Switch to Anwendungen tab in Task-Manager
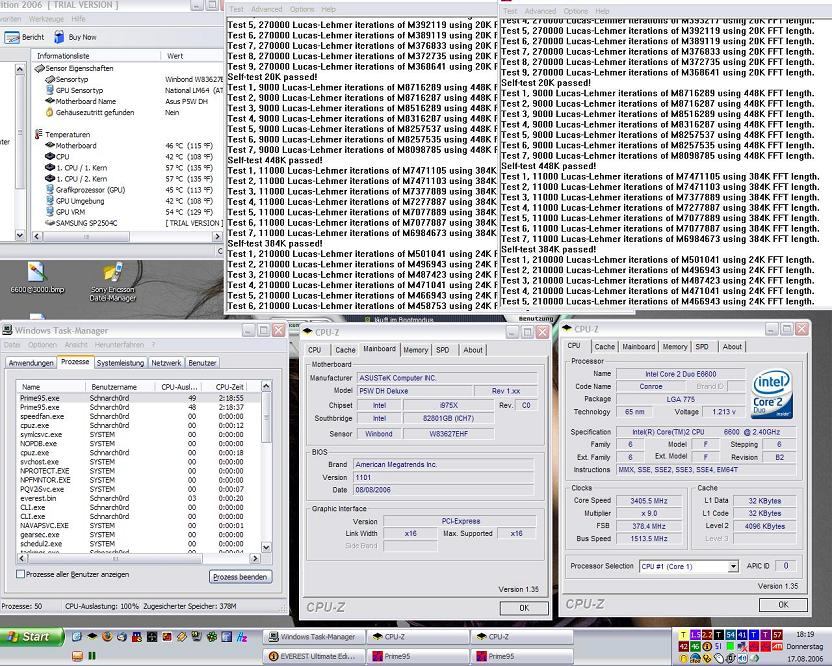Screen dimensions: 832x666 point(31,363)
